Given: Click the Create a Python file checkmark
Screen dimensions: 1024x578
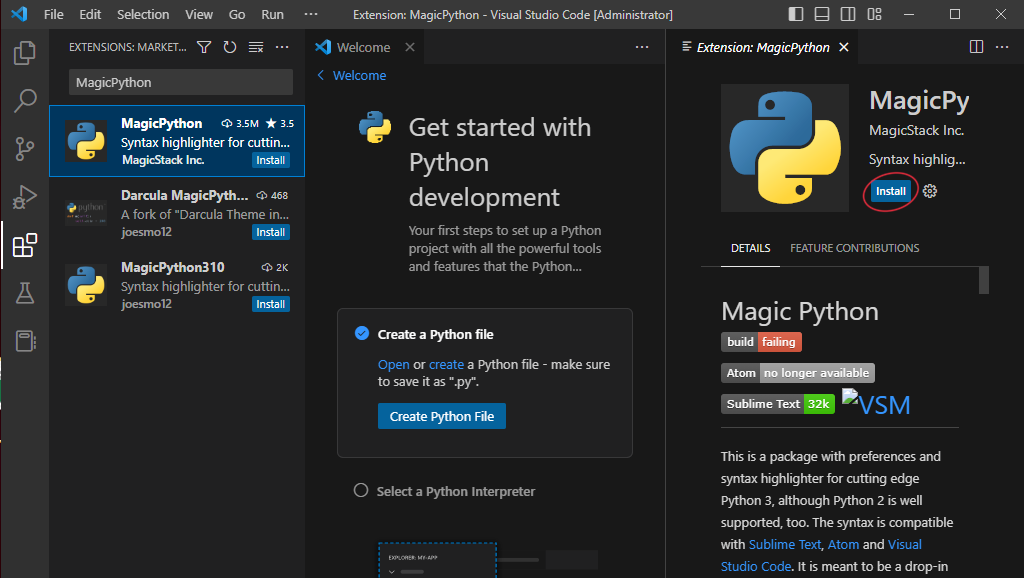Looking at the screenshot, I should pyautogui.click(x=362, y=334).
